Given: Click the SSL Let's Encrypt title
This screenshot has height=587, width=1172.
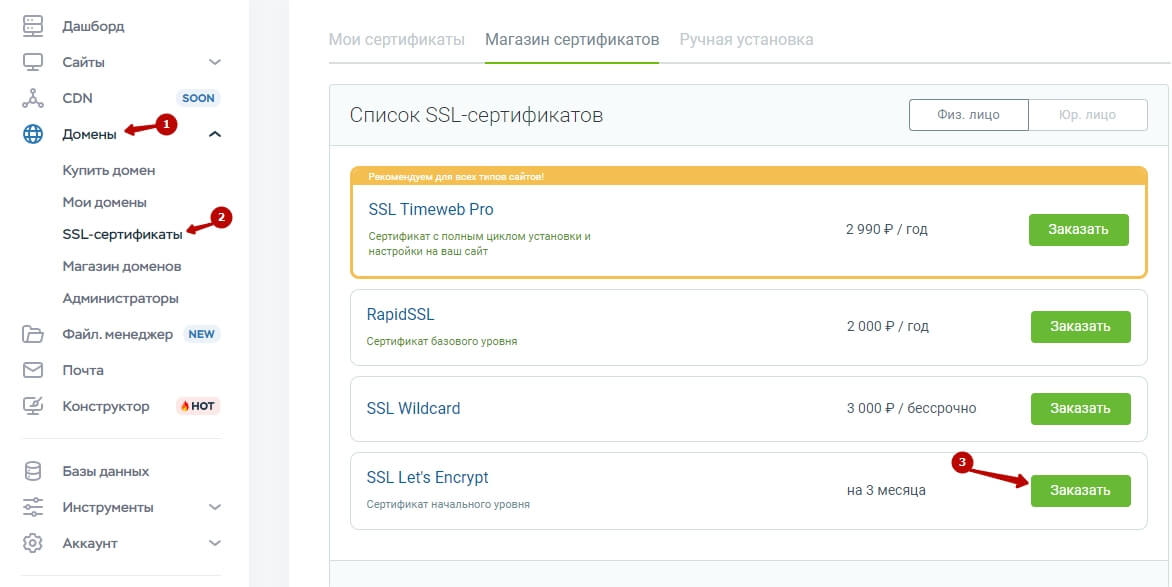Looking at the screenshot, I should pos(428,477).
